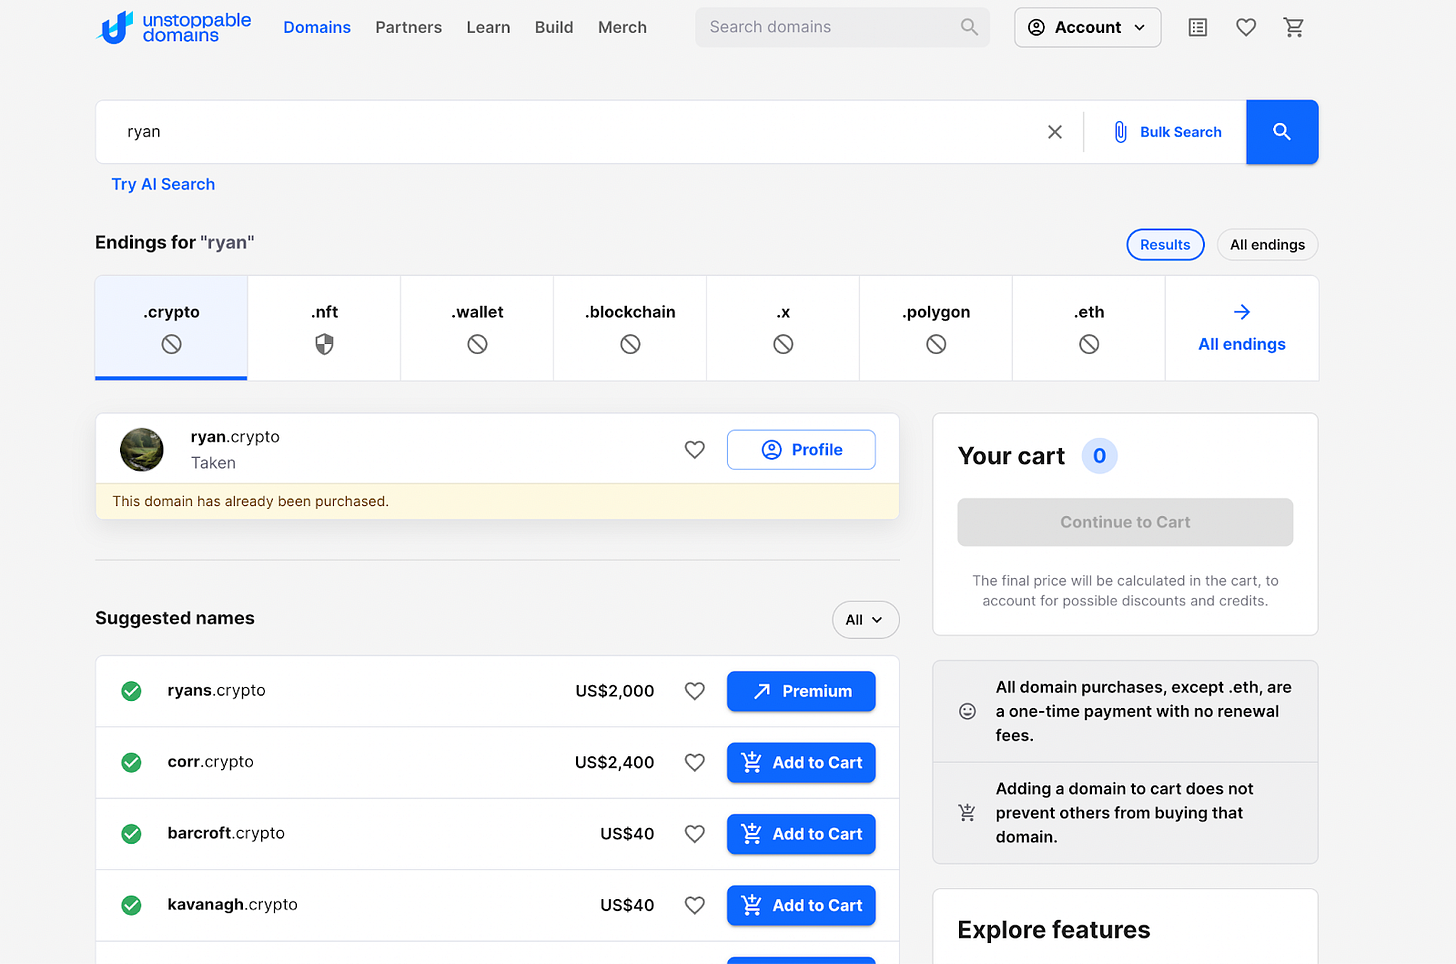Focus the top Search domains field

tap(842, 27)
